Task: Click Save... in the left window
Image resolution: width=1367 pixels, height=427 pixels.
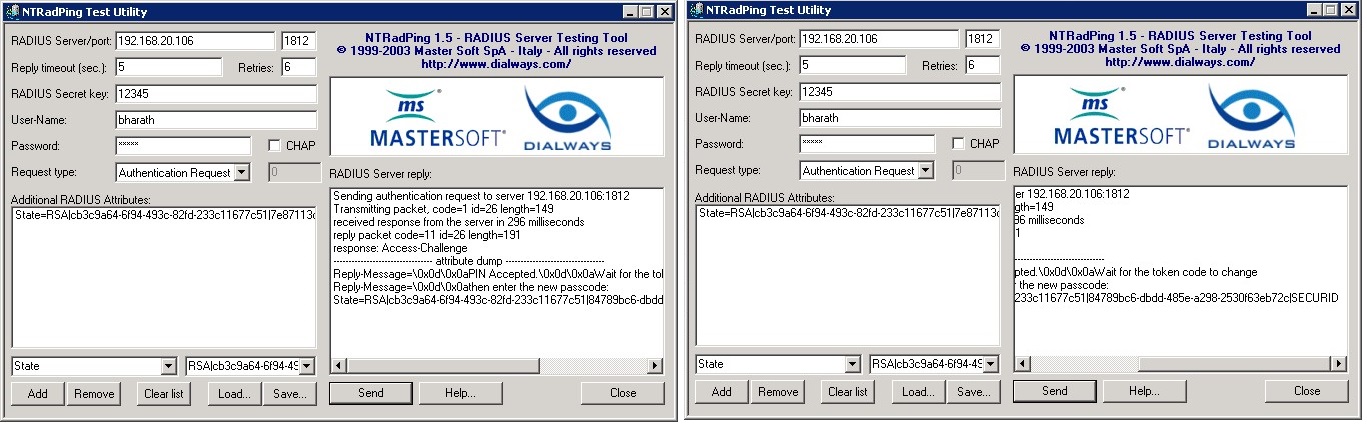Action: pos(291,394)
